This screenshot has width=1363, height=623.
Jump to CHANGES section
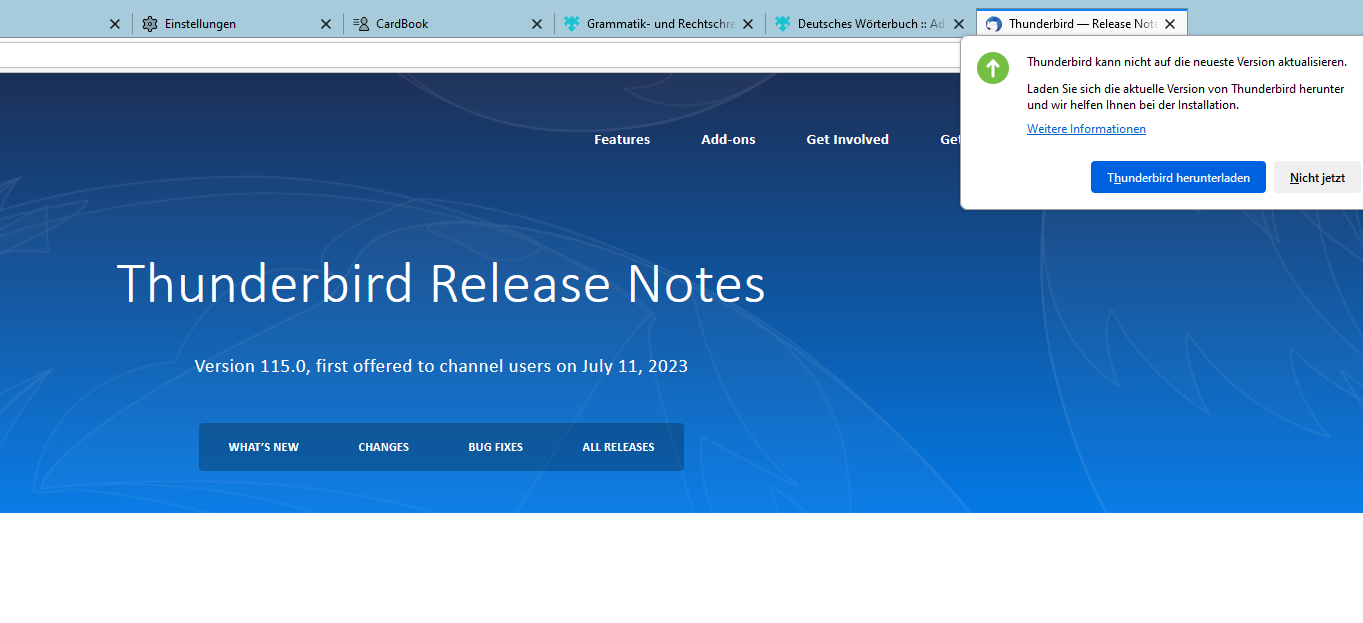(x=384, y=447)
